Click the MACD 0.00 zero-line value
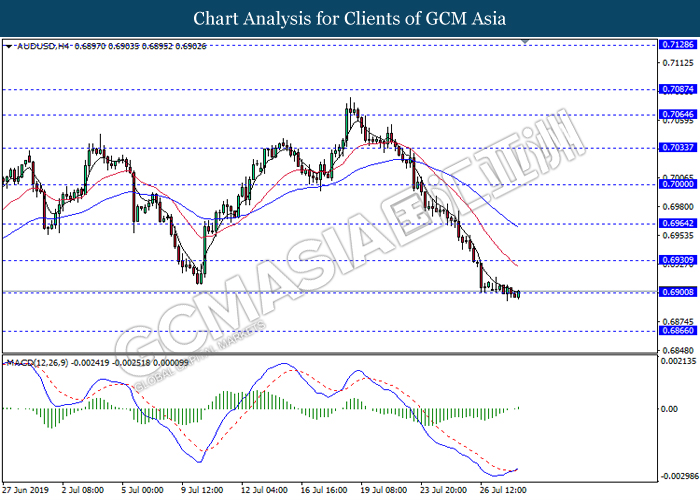700x500 pixels. pyautogui.click(x=669, y=409)
